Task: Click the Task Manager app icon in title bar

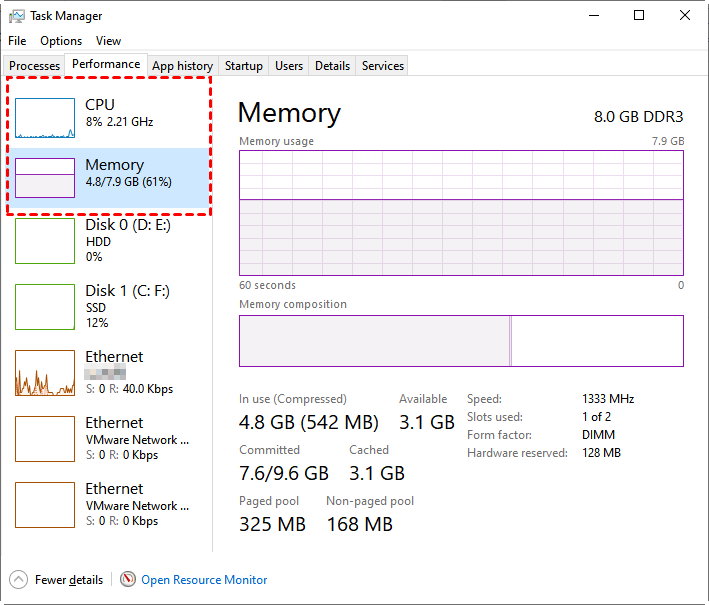Action: coord(17,16)
